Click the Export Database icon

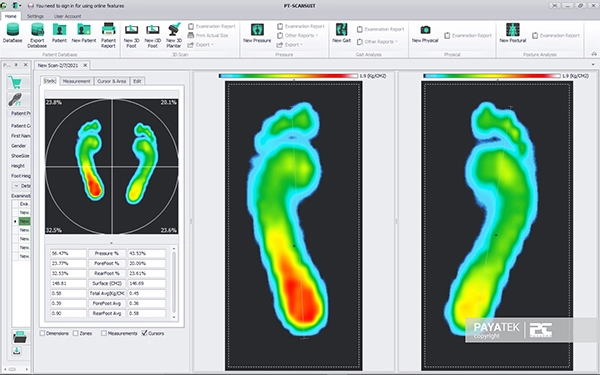click(x=38, y=30)
